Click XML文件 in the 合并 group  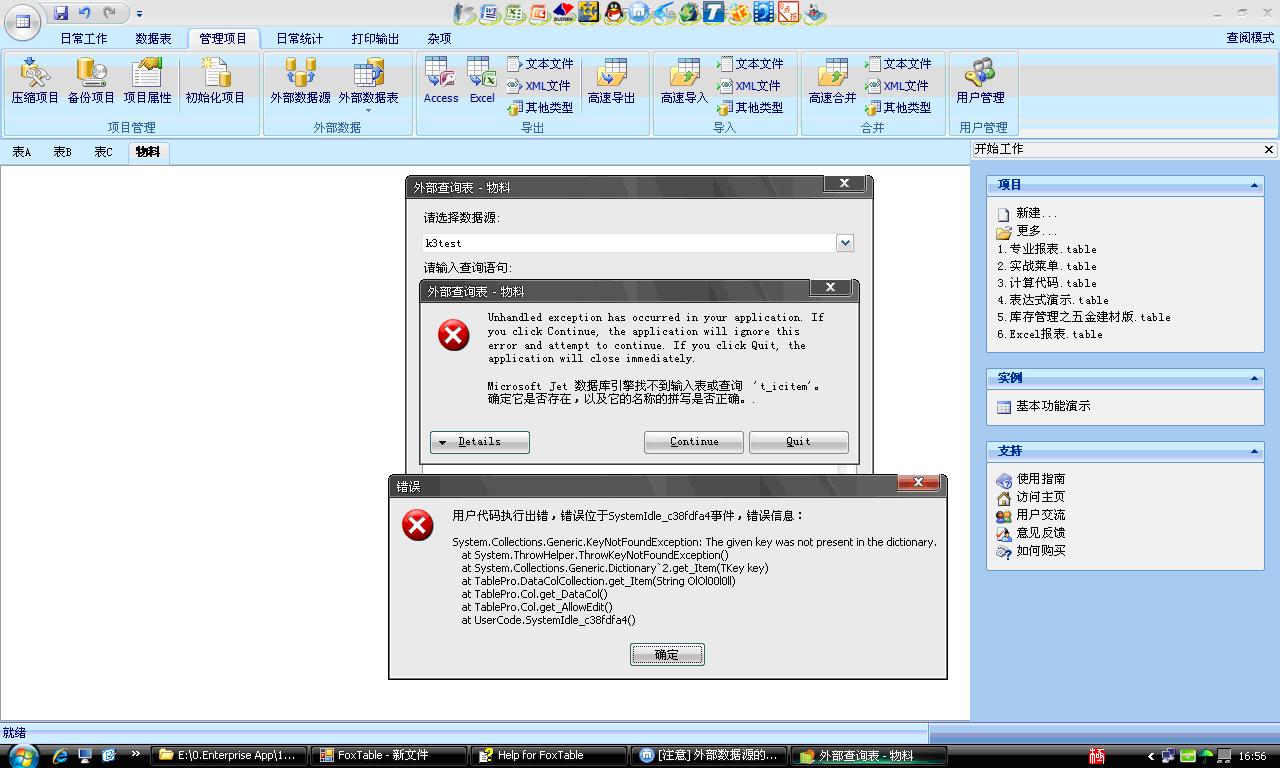896,86
